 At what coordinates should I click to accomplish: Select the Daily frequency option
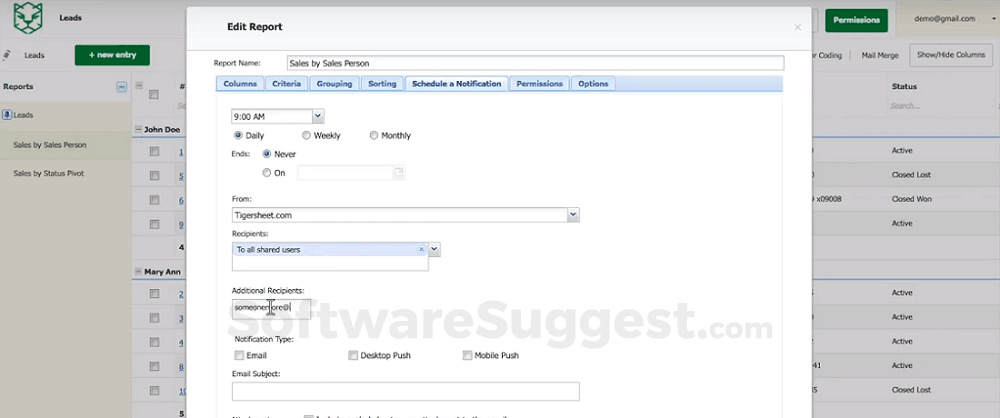239,135
